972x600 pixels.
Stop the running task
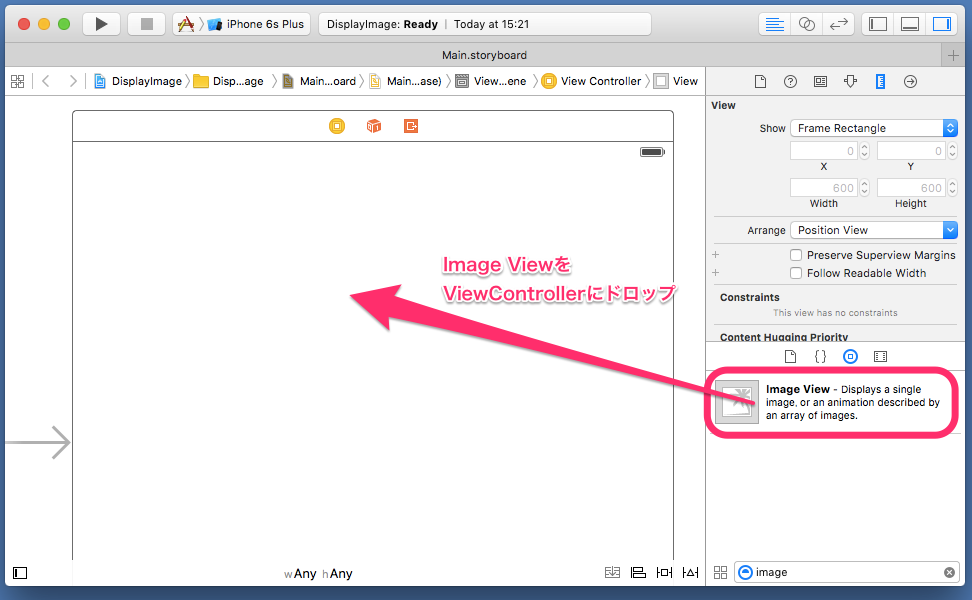tap(146, 24)
